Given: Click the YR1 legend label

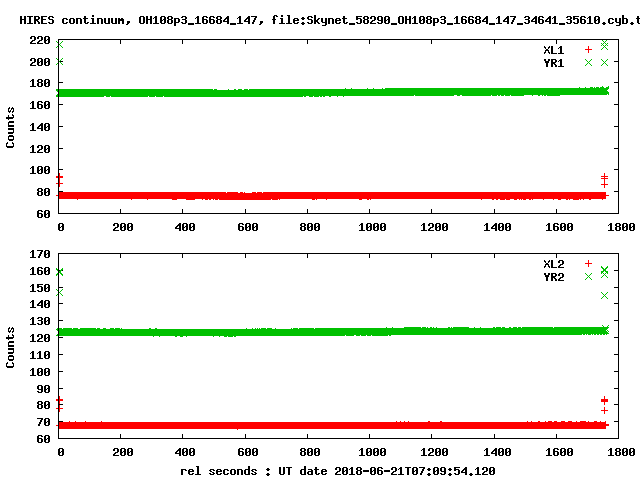Looking at the screenshot, I should (553, 63).
